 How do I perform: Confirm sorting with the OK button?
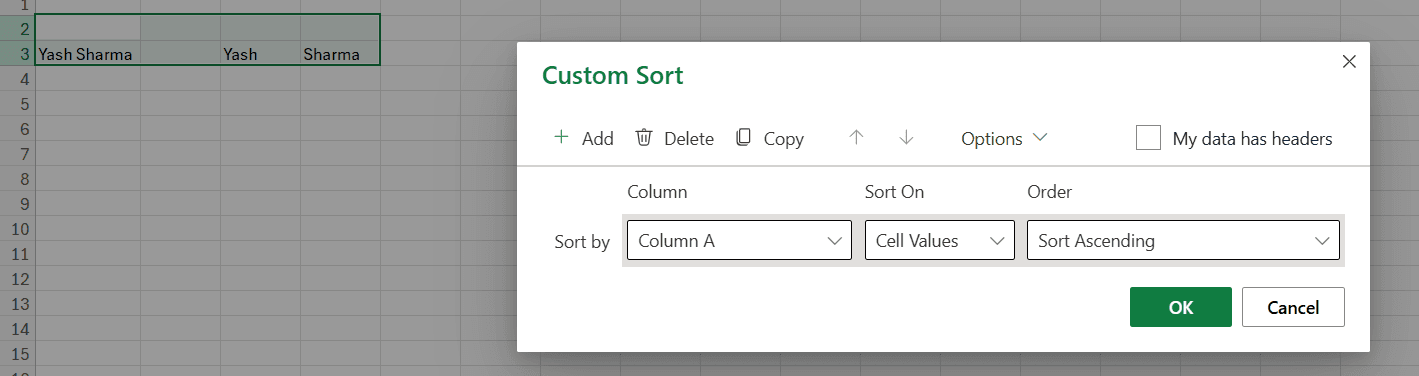1181,307
